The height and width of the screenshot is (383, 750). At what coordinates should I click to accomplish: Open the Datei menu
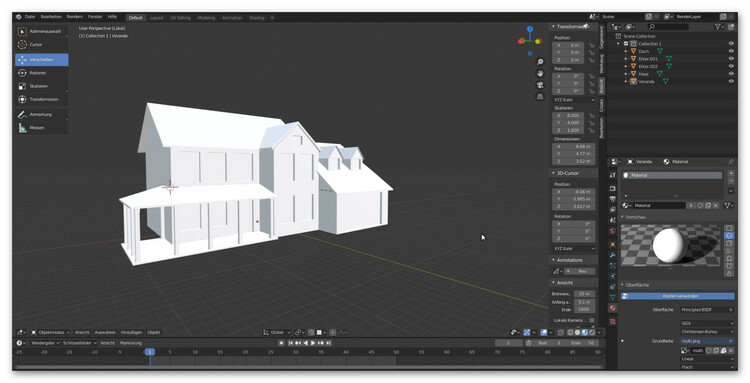(x=30, y=17)
